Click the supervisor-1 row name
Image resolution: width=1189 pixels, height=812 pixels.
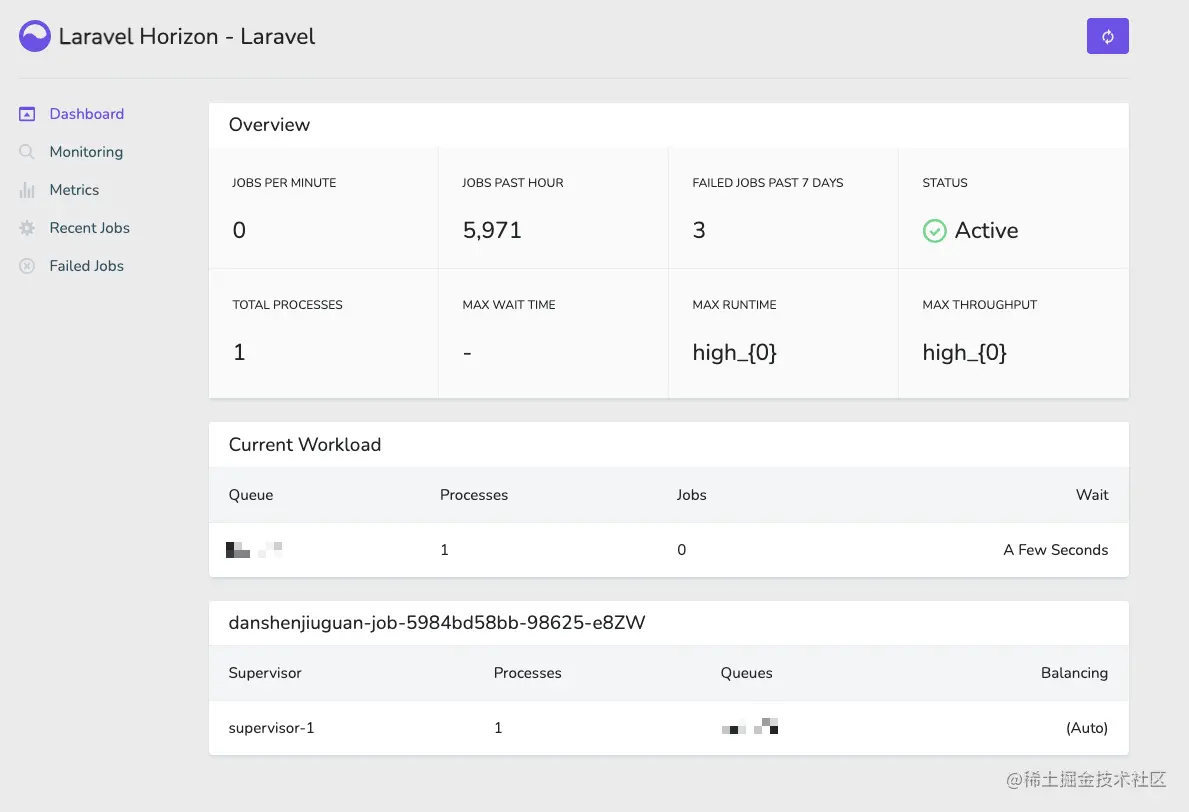(x=271, y=728)
